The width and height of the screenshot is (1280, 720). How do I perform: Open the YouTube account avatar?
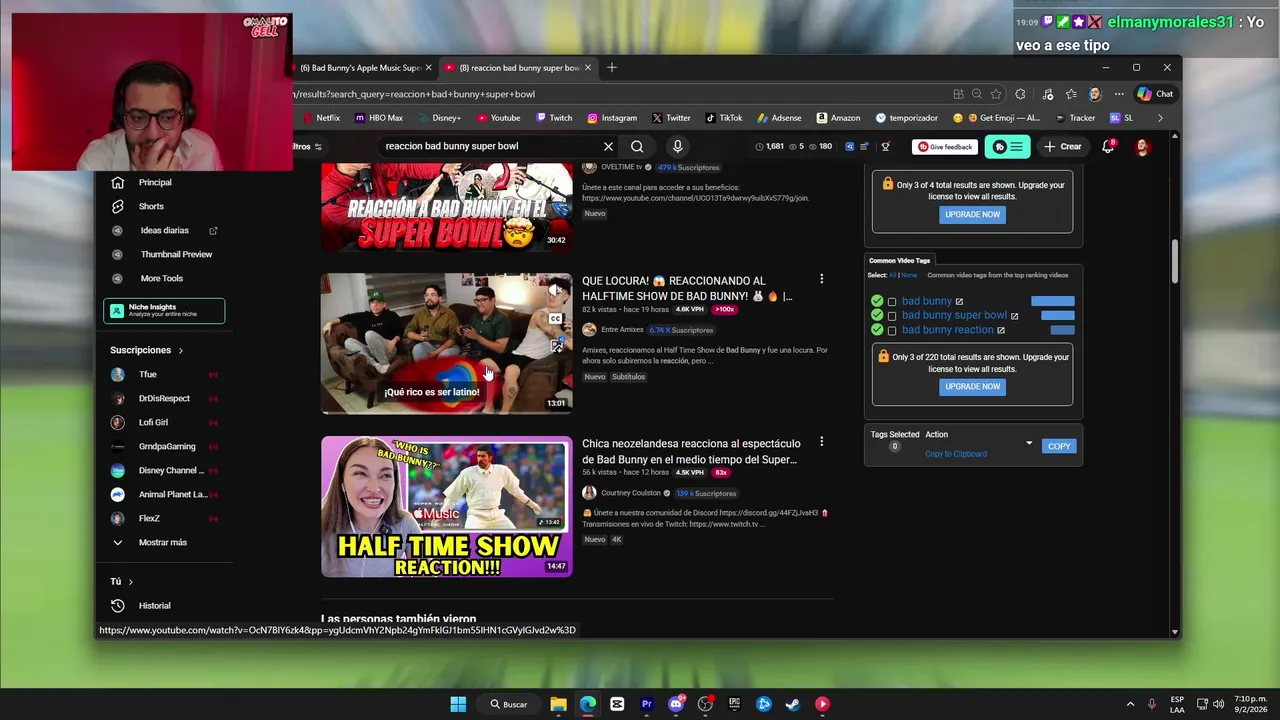[1142, 147]
